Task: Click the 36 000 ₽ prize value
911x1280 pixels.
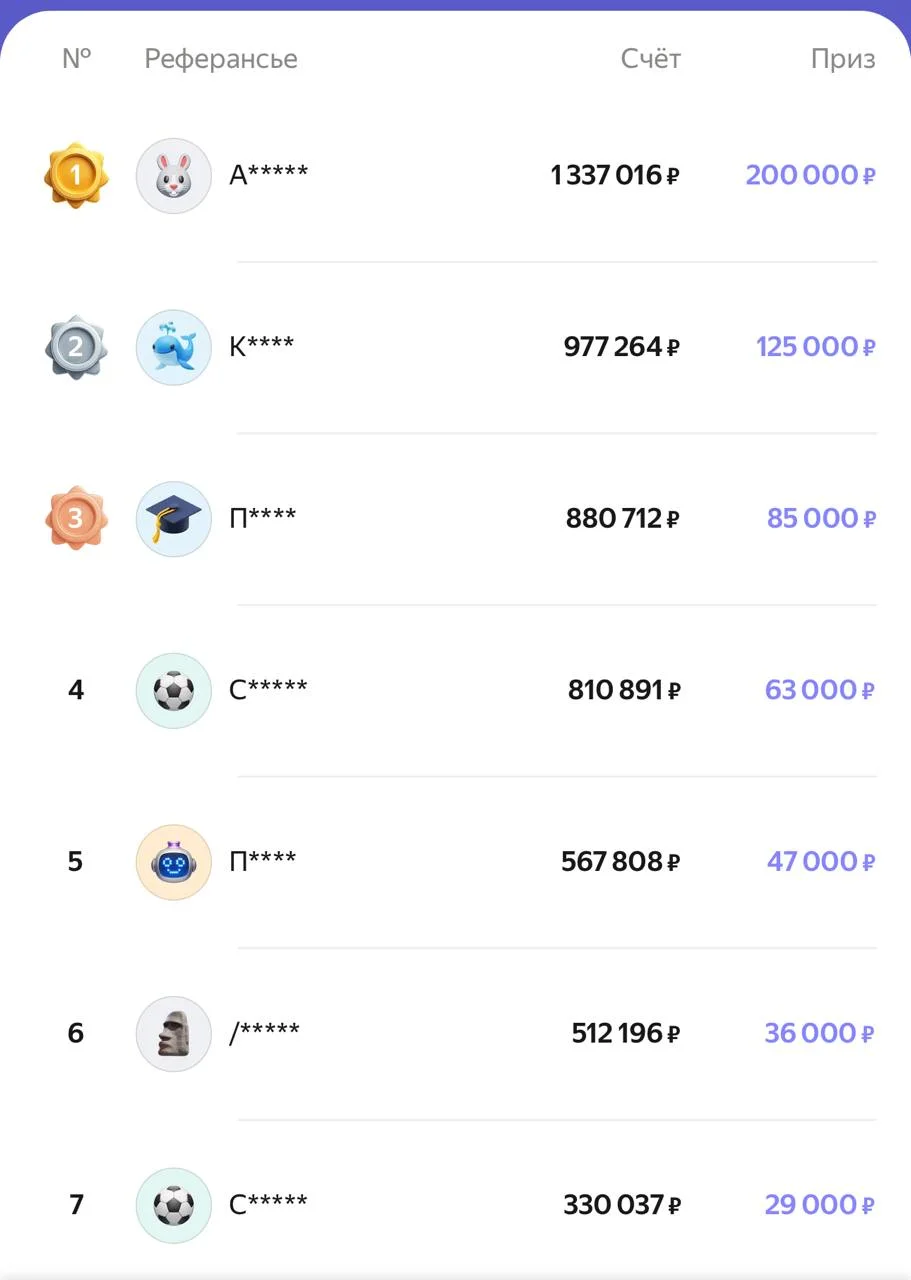Action: 820,1033
